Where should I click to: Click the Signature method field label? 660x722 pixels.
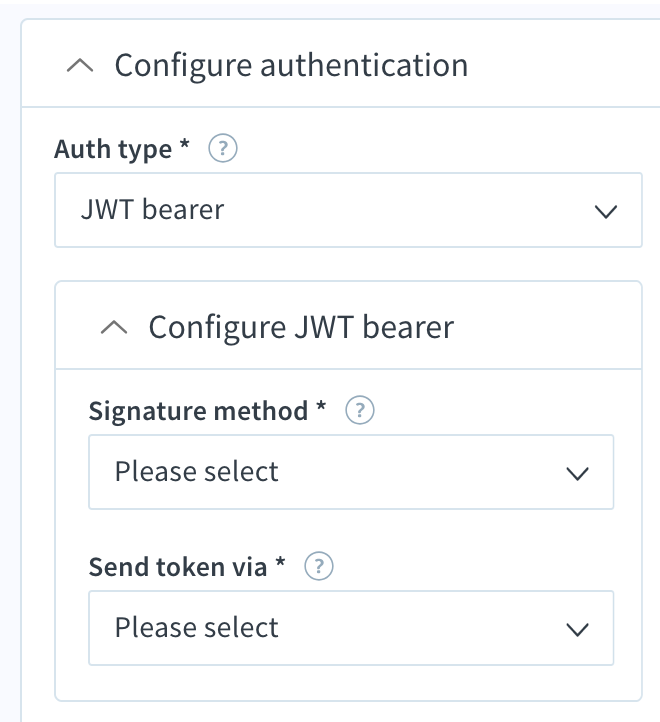click(x=198, y=411)
